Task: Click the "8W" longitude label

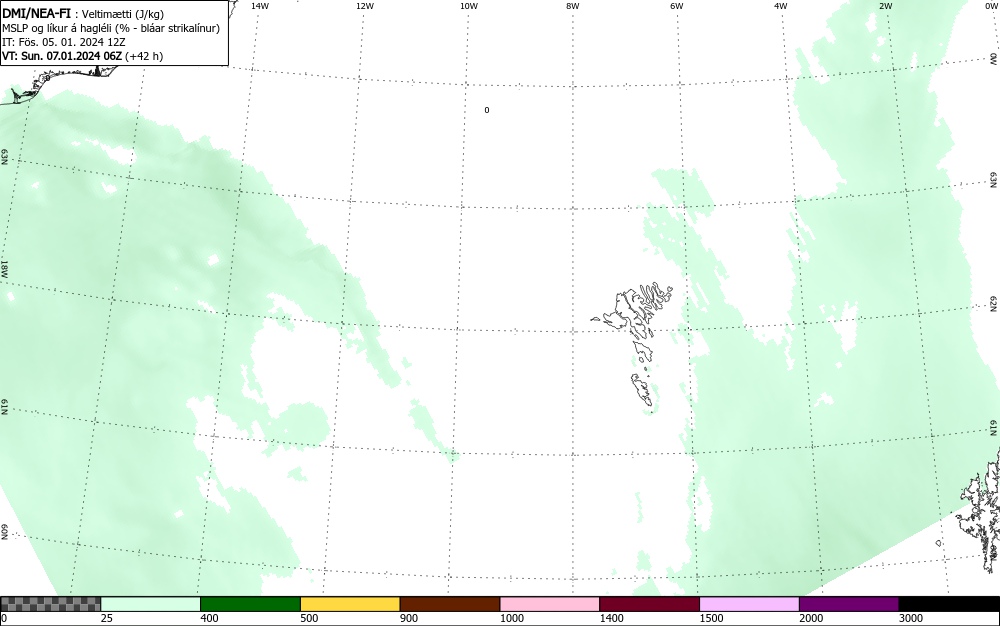Action: pyautogui.click(x=573, y=6)
